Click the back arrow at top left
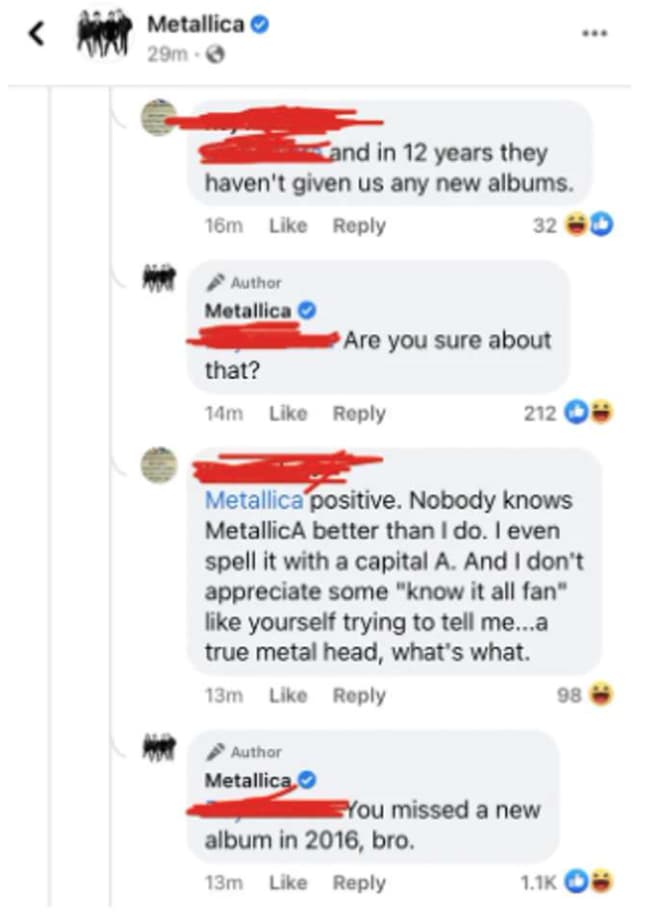Viewport: 651px width, 915px height. tap(36, 31)
